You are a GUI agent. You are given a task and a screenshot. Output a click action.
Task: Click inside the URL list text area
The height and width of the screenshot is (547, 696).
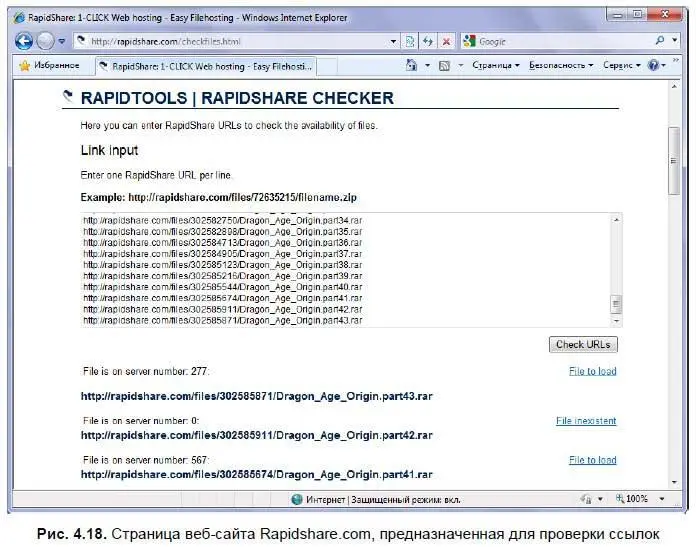click(340, 269)
